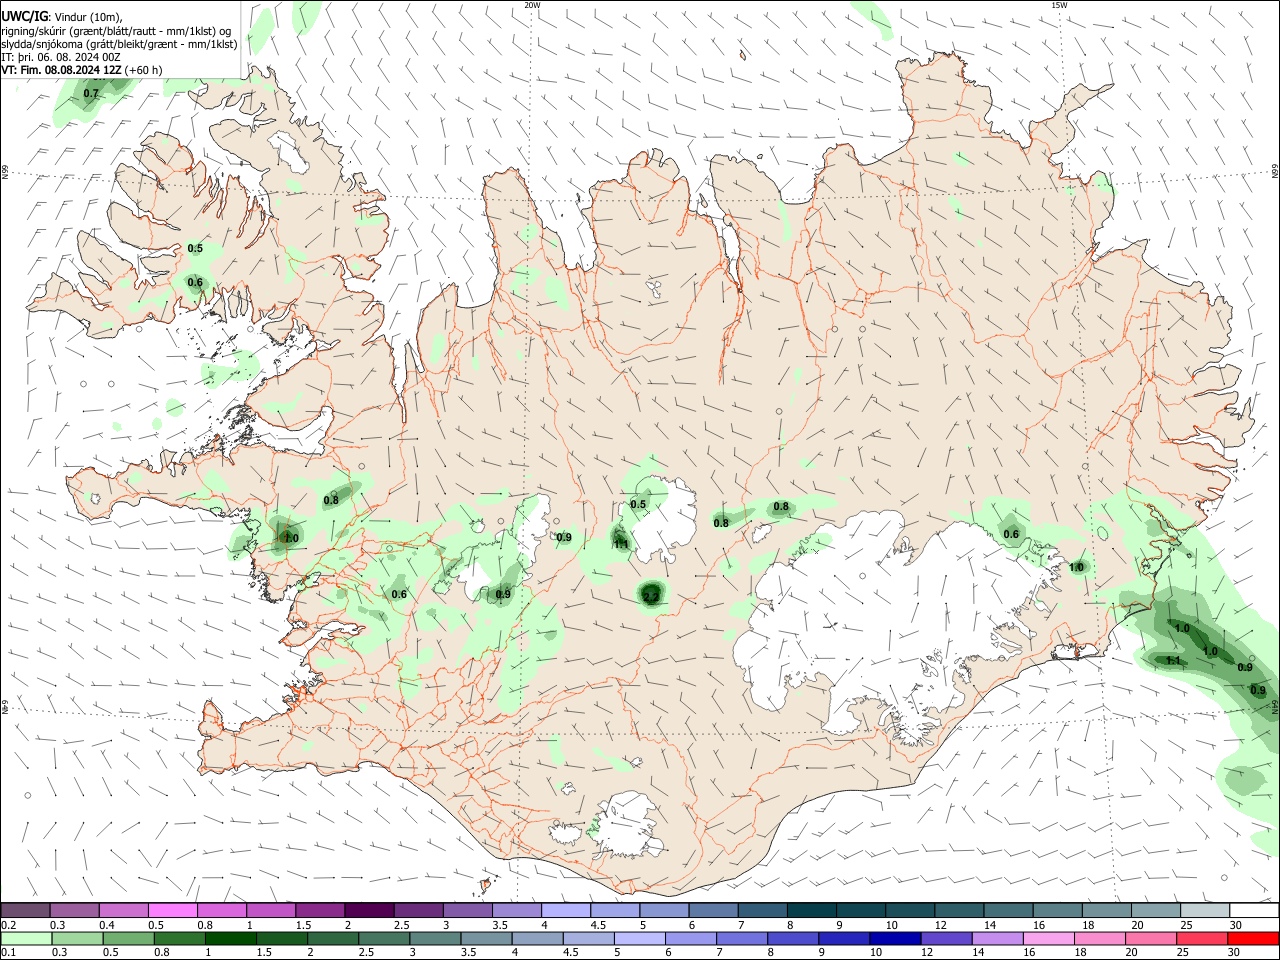Select the 0.5 value above the 0.6 in the northwest
The image size is (1280, 960).
point(195,248)
